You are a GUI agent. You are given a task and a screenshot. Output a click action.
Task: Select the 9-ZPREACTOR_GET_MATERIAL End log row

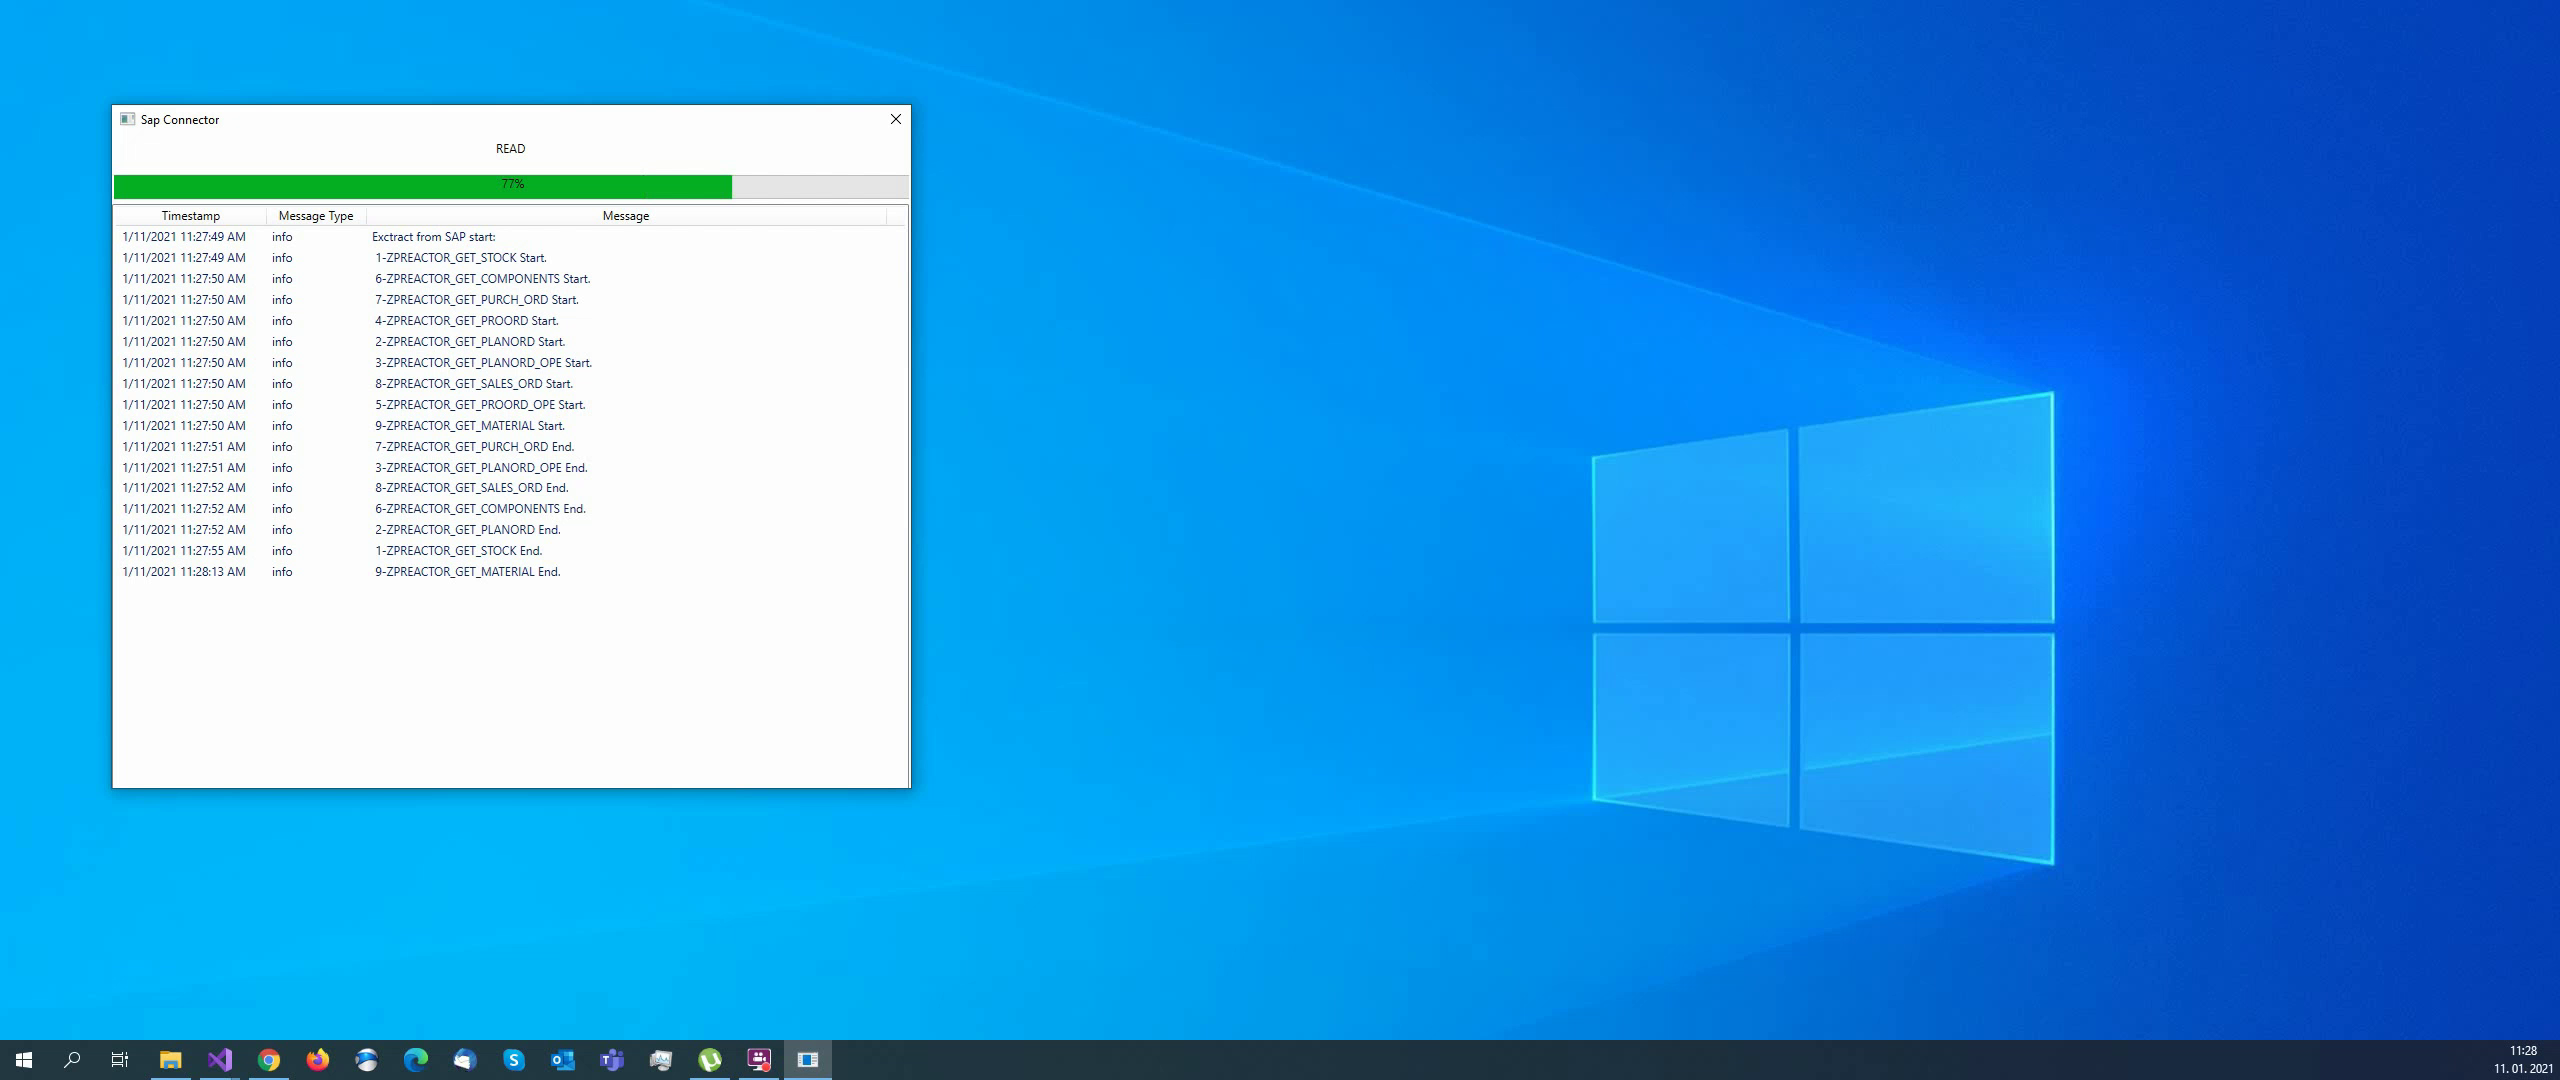coord(467,572)
